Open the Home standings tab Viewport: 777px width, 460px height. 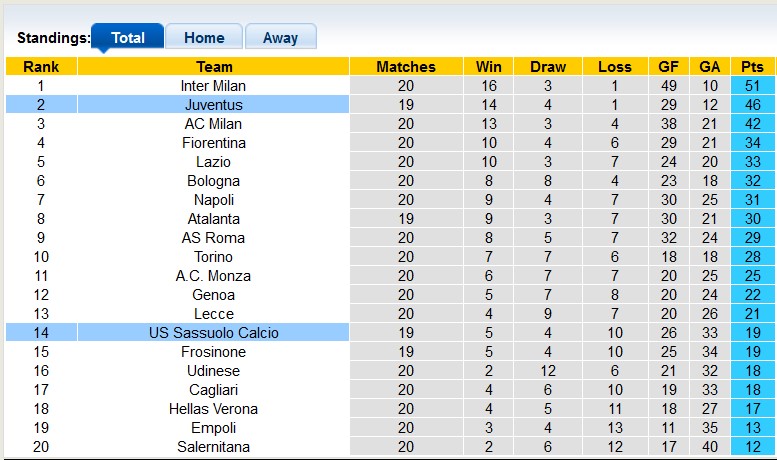(x=204, y=38)
